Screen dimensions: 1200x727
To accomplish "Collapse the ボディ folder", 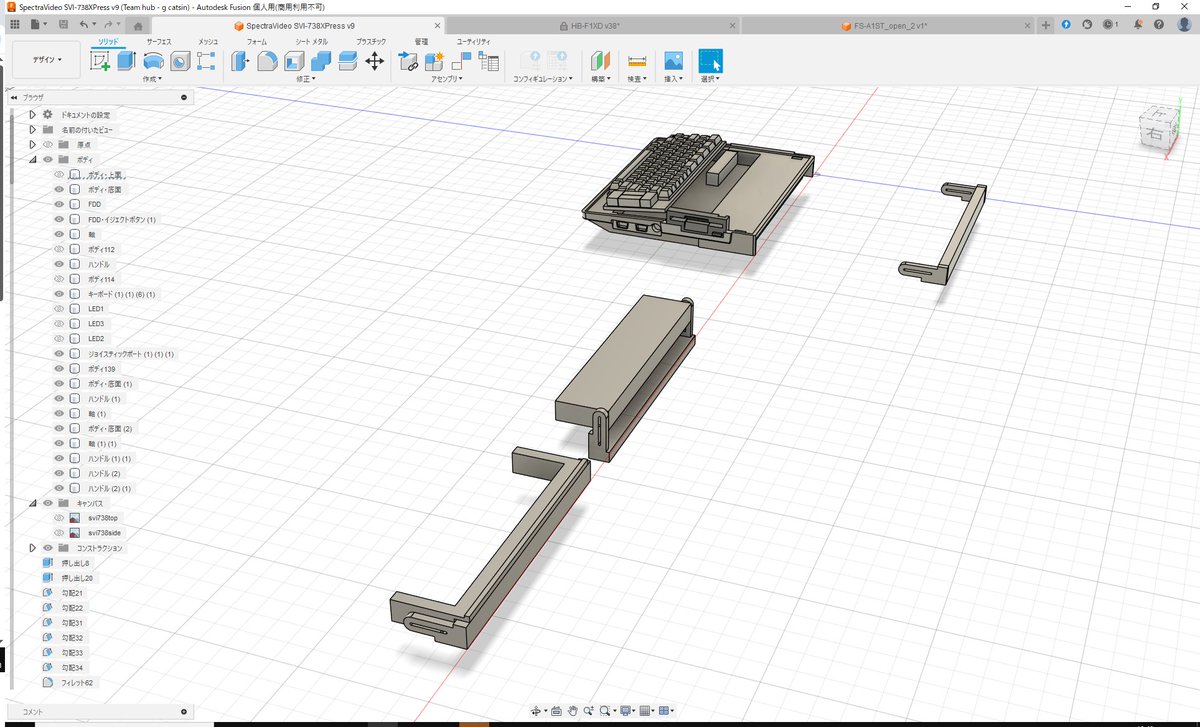I will pyautogui.click(x=32, y=160).
